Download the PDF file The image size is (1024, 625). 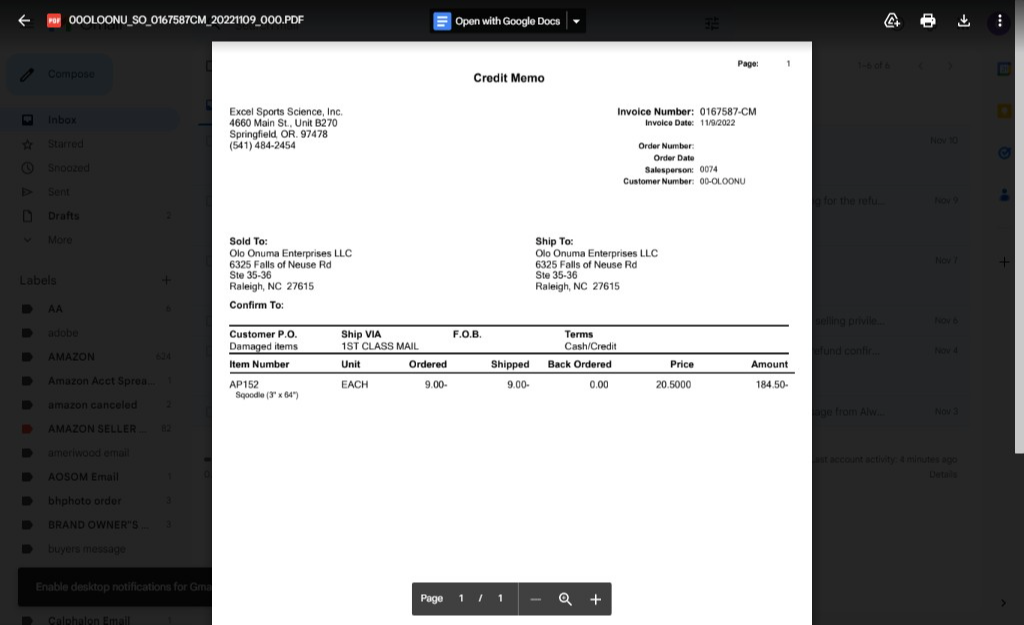click(x=963, y=21)
